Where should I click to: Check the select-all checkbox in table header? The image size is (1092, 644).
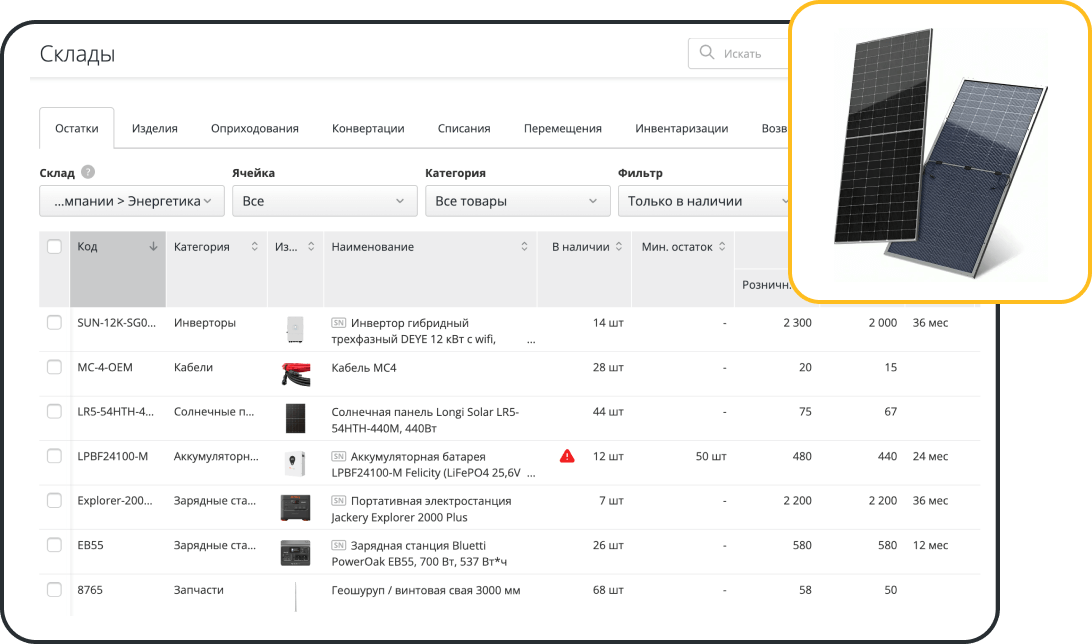(x=54, y=245)
